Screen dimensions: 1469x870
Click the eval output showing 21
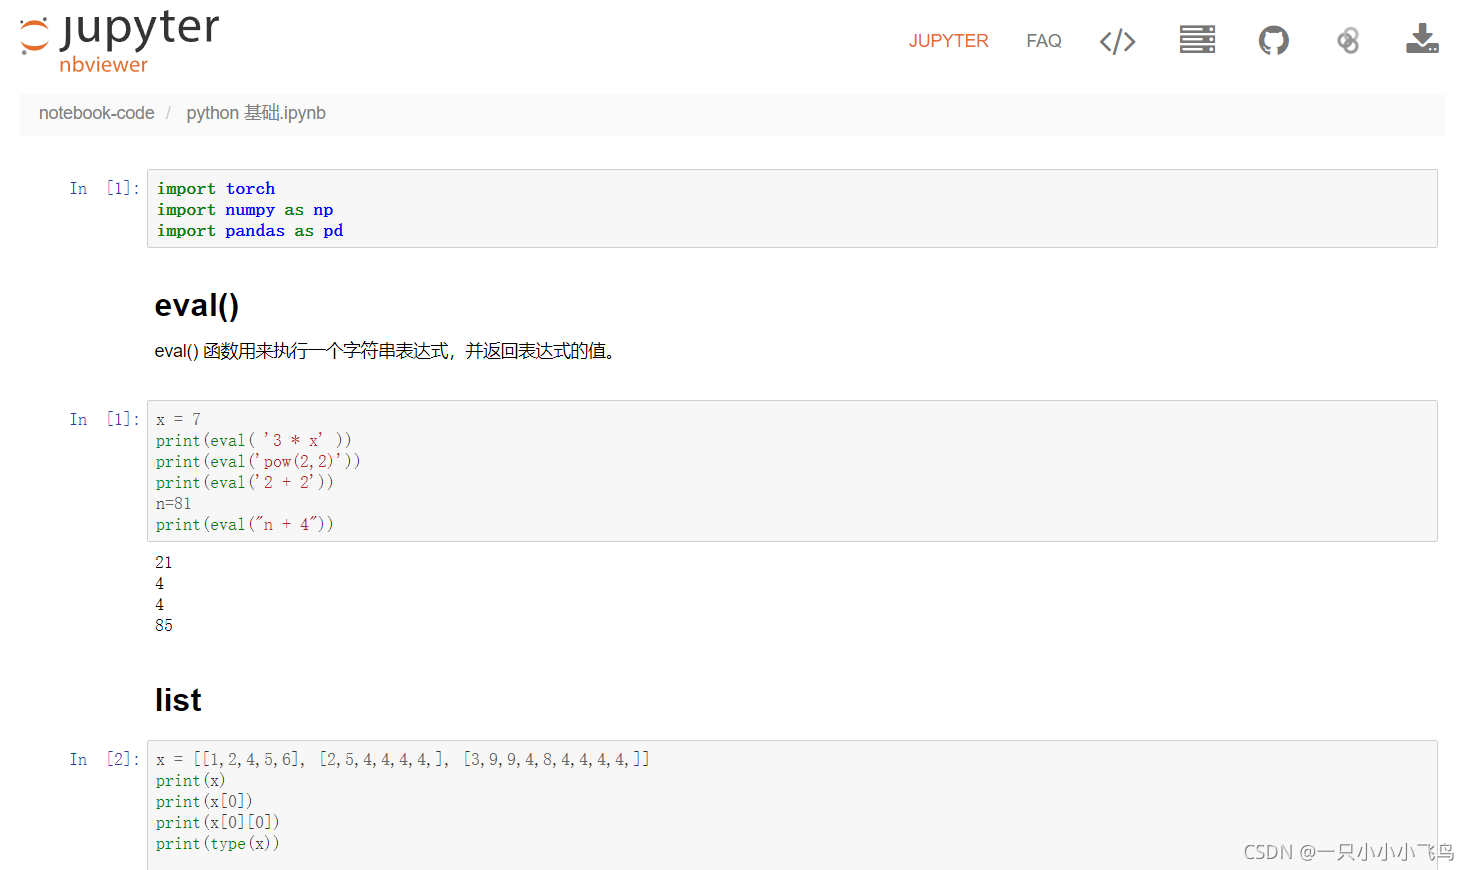163,561
